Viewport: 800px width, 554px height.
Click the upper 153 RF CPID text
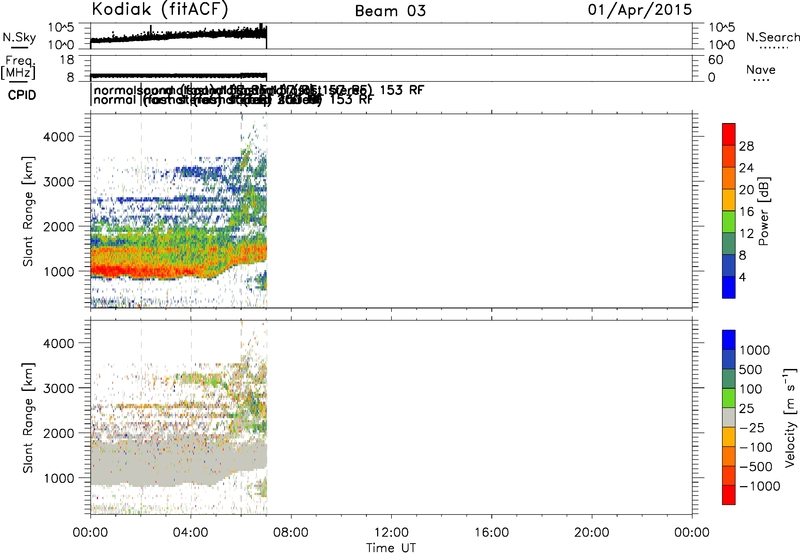pyautogui.click(x=402, y=90)
